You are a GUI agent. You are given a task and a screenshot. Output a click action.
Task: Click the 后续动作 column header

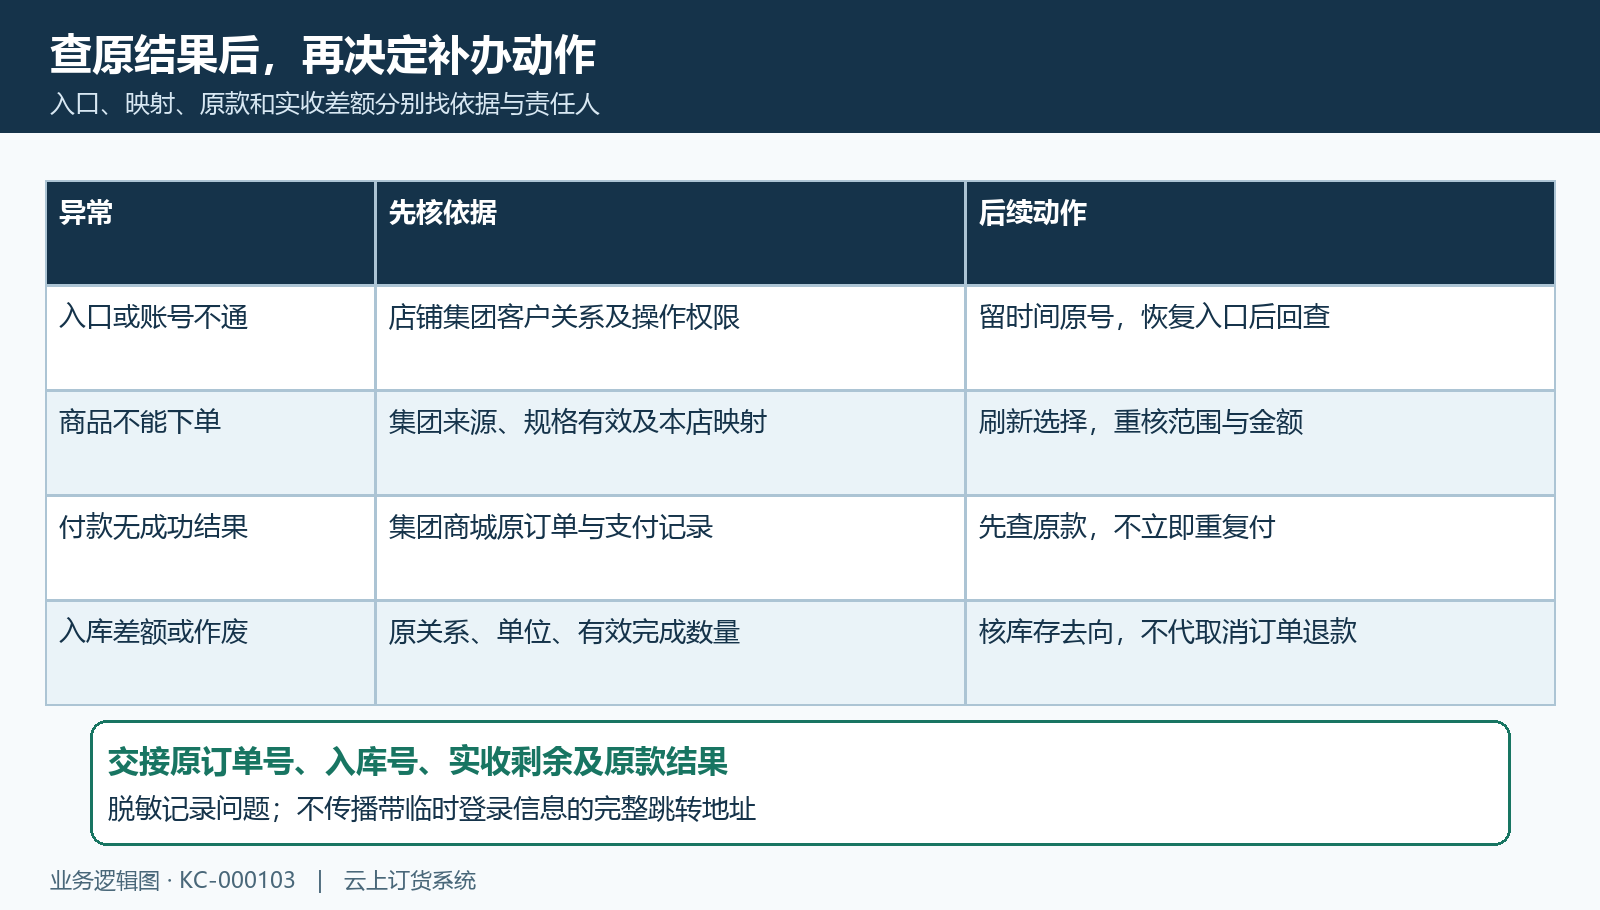click(x=1260, y=233)
